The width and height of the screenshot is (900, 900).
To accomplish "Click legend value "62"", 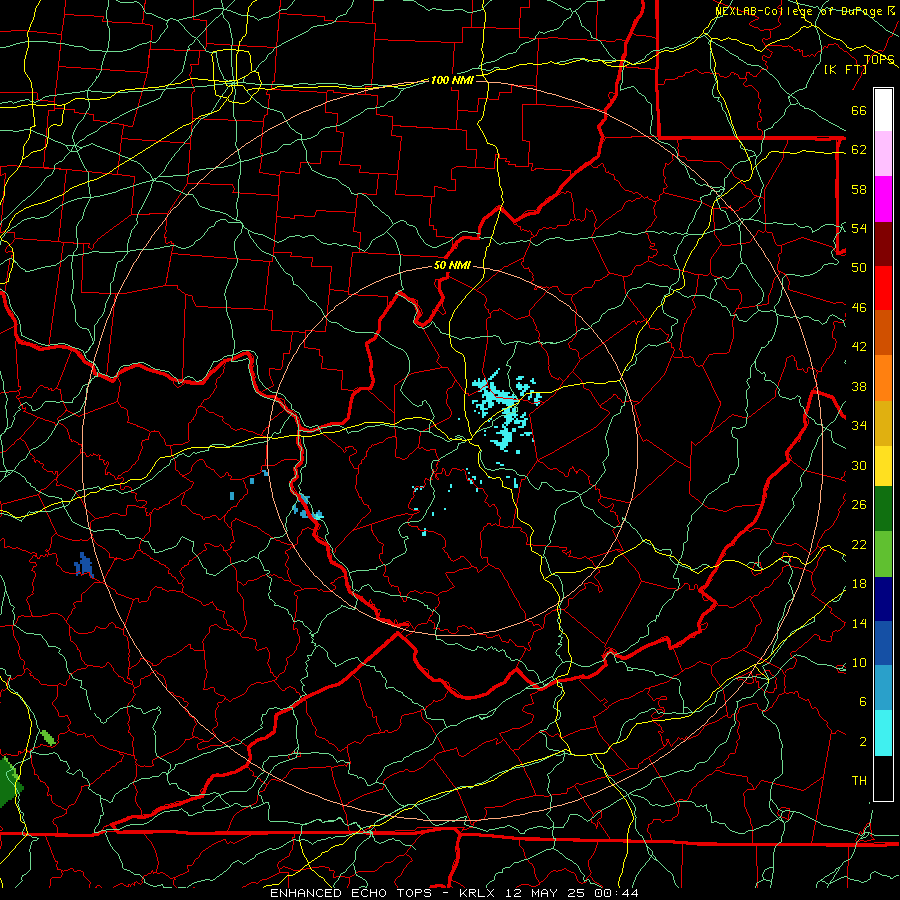I will pyautogui.click(x=859, y=150).
